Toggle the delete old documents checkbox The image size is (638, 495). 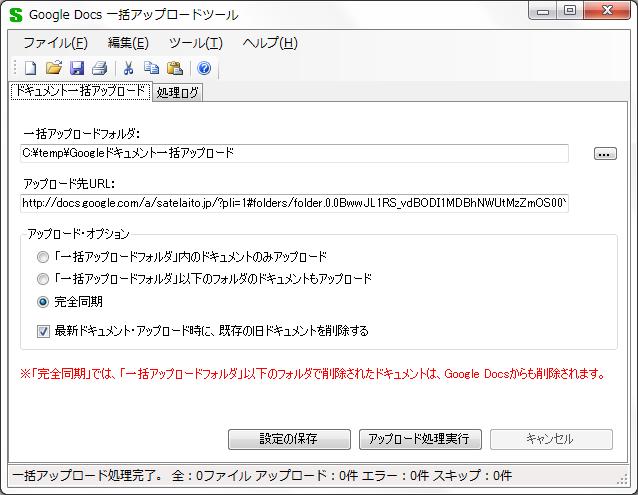43,331
